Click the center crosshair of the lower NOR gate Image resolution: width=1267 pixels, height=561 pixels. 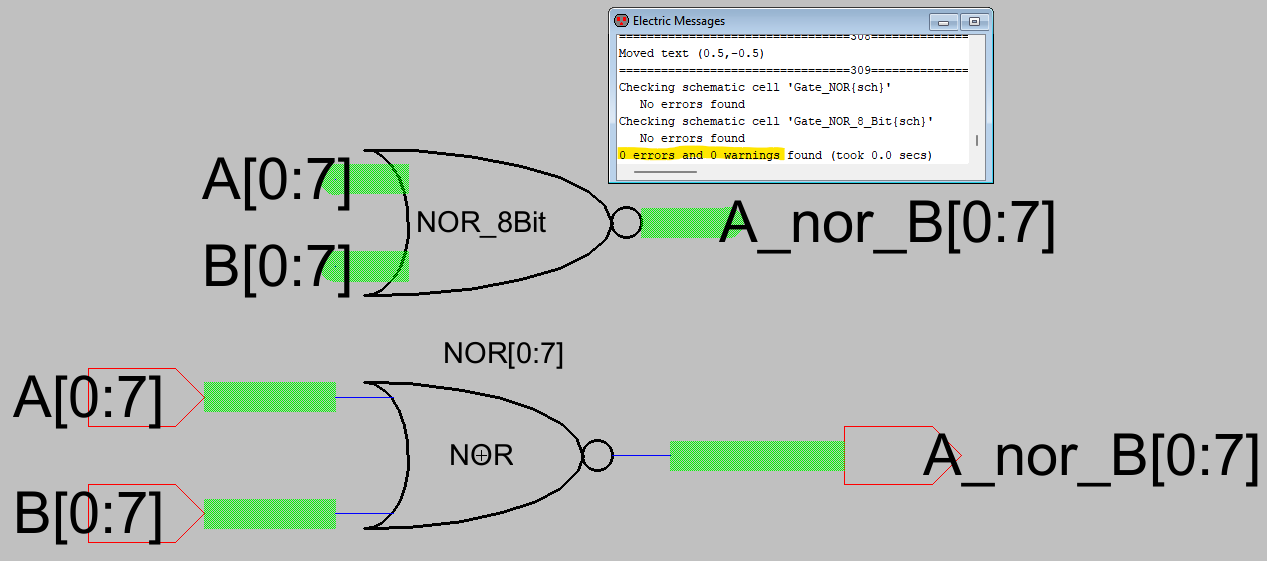pyautogui.click(x=481, y=456)
